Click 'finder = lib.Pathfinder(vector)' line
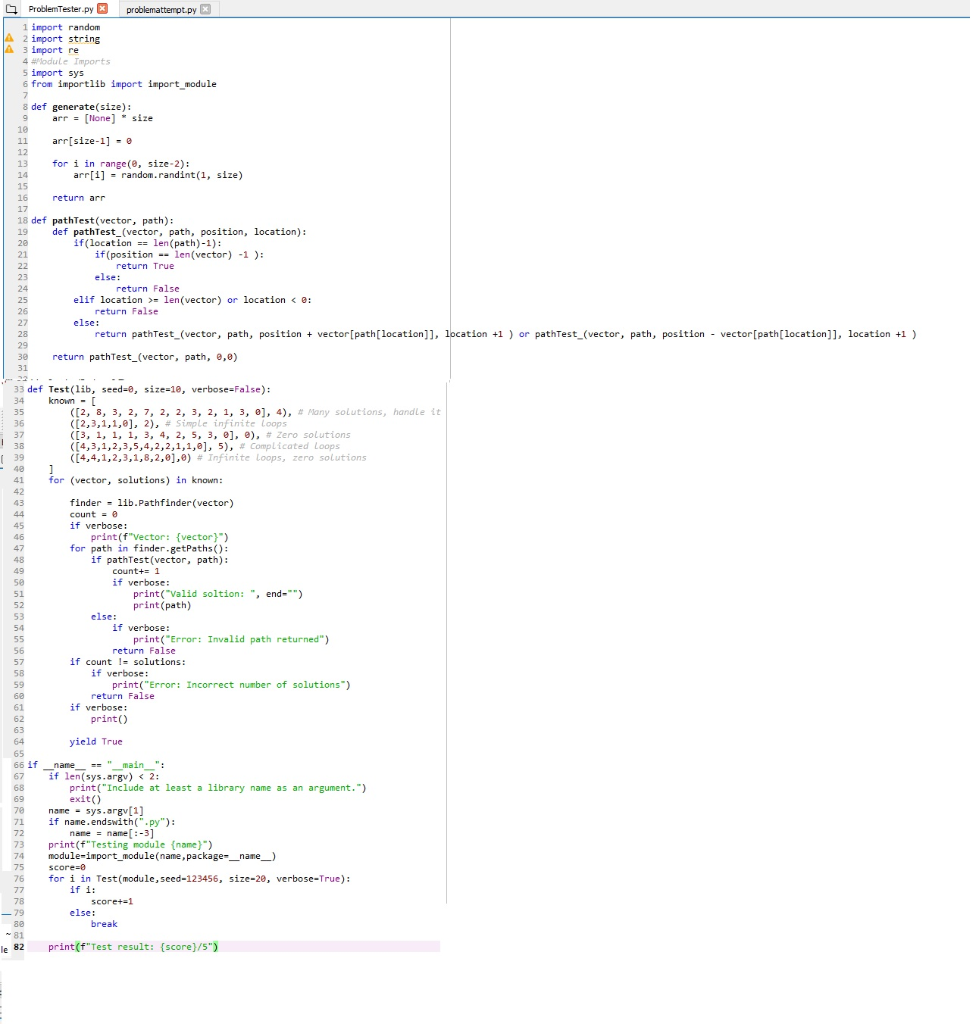 pos(152,503)
